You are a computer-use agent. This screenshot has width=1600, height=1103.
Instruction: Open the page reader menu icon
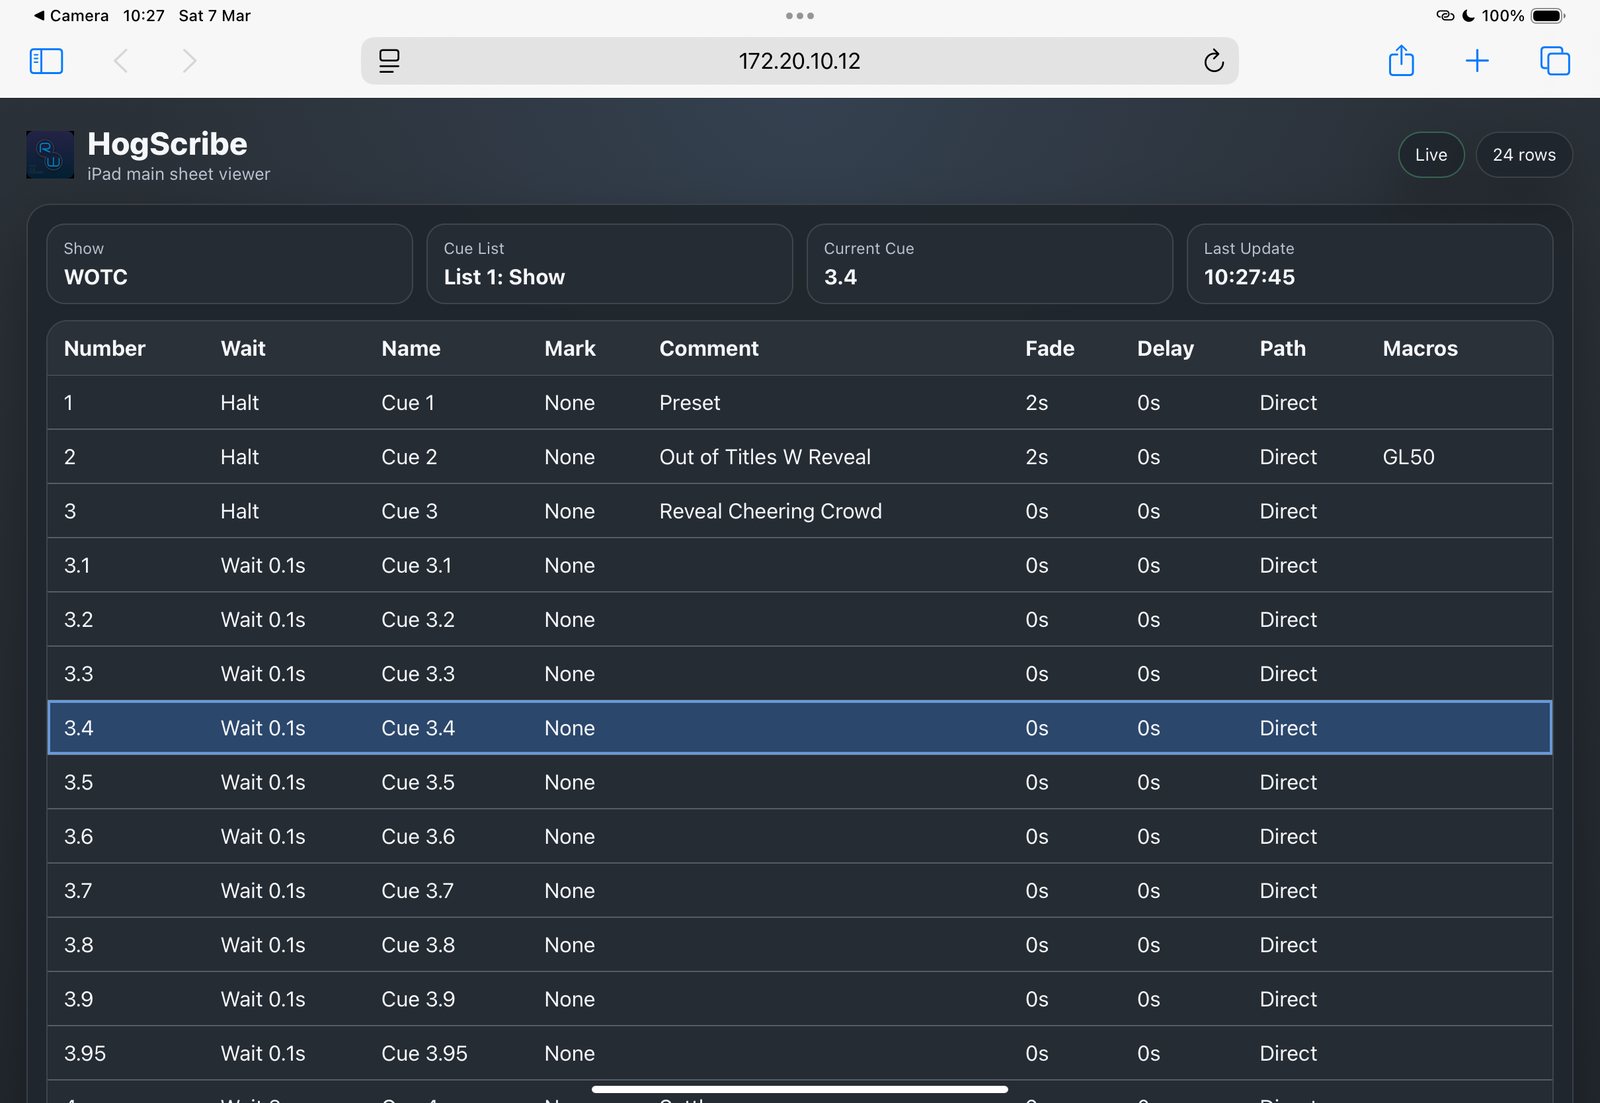click(x=389, y=61)
